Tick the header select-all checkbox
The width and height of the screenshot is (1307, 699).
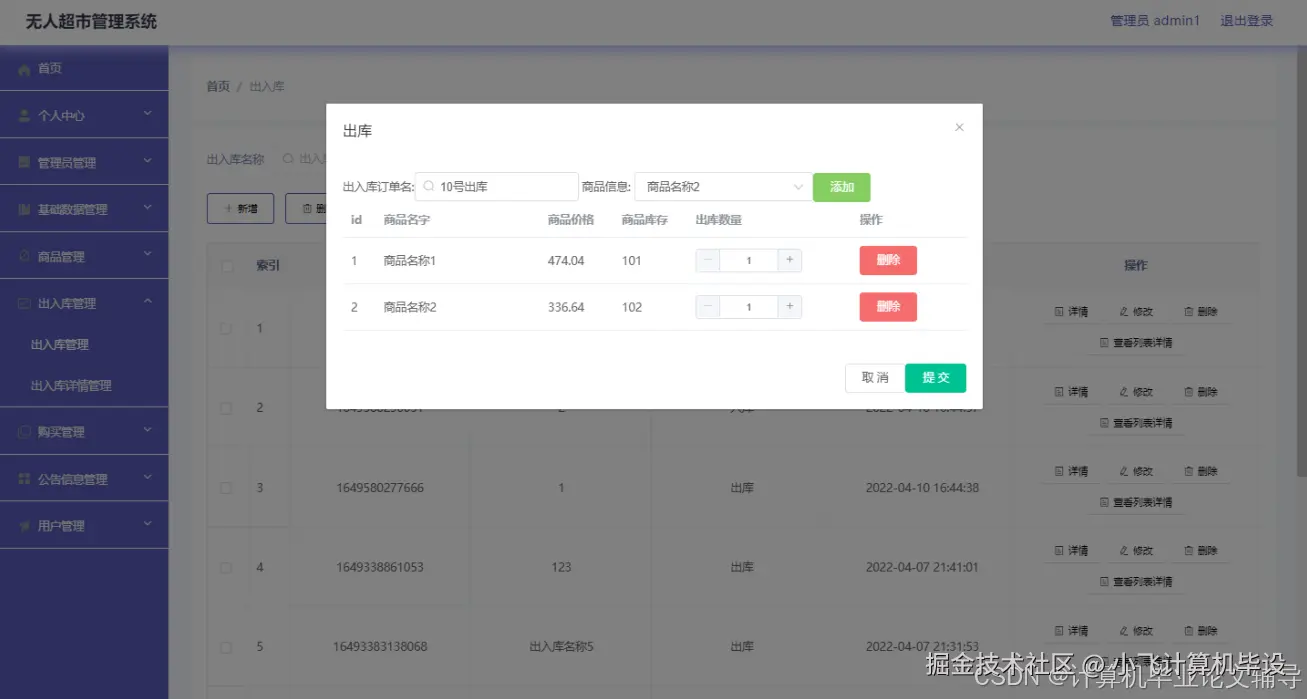point(226,265)
